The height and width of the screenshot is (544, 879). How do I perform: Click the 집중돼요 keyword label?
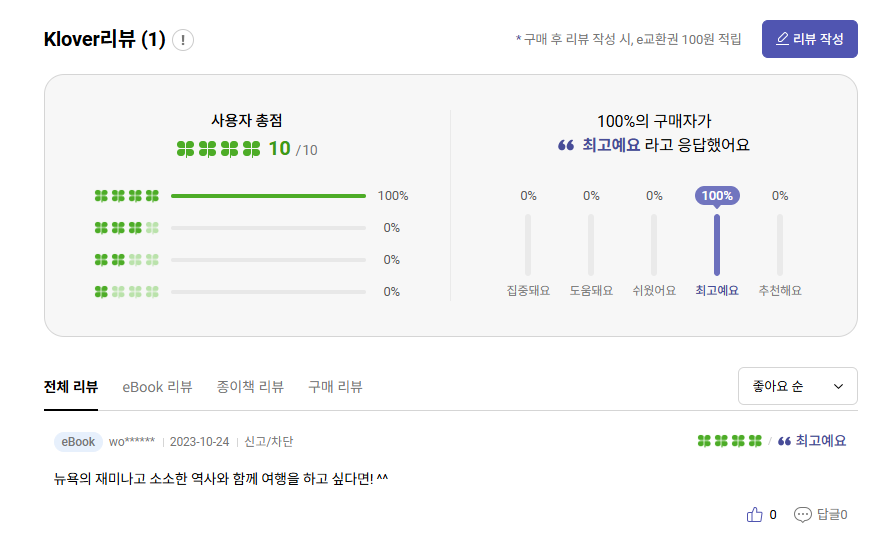(528, 291)
